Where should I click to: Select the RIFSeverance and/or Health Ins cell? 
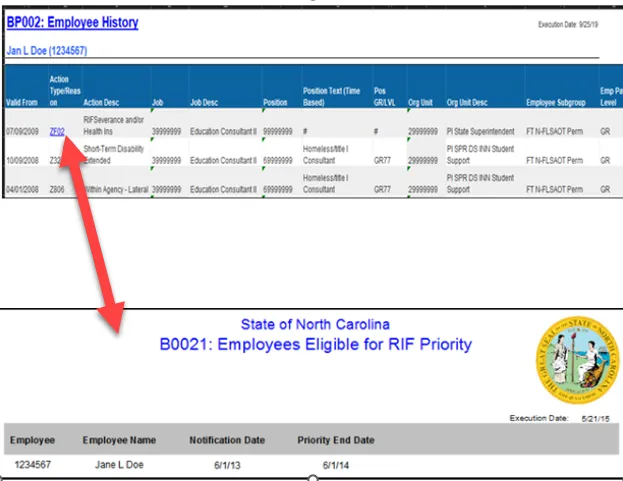(113, 126)
